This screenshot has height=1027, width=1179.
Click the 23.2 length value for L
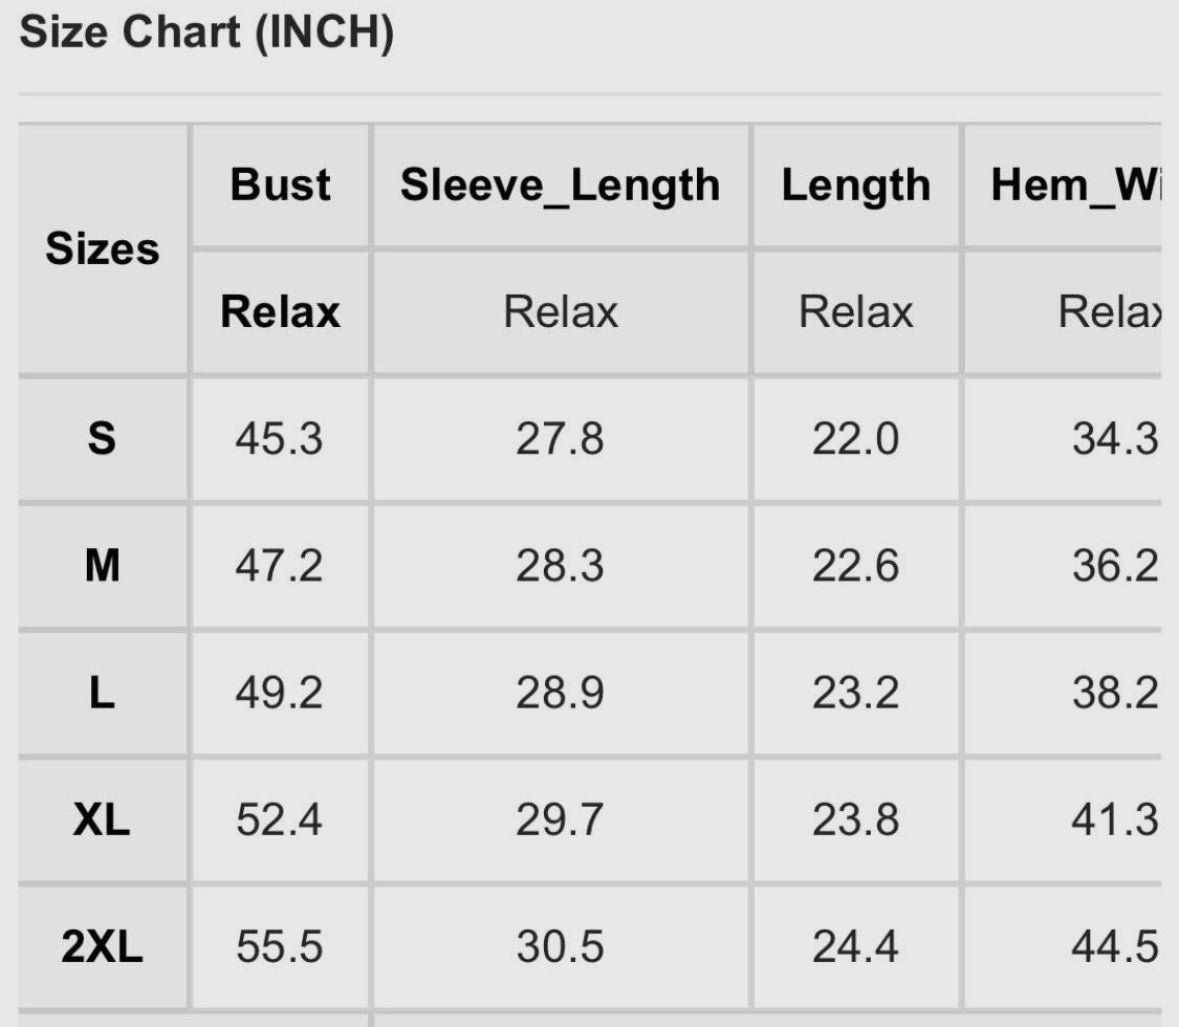point(856,692)
